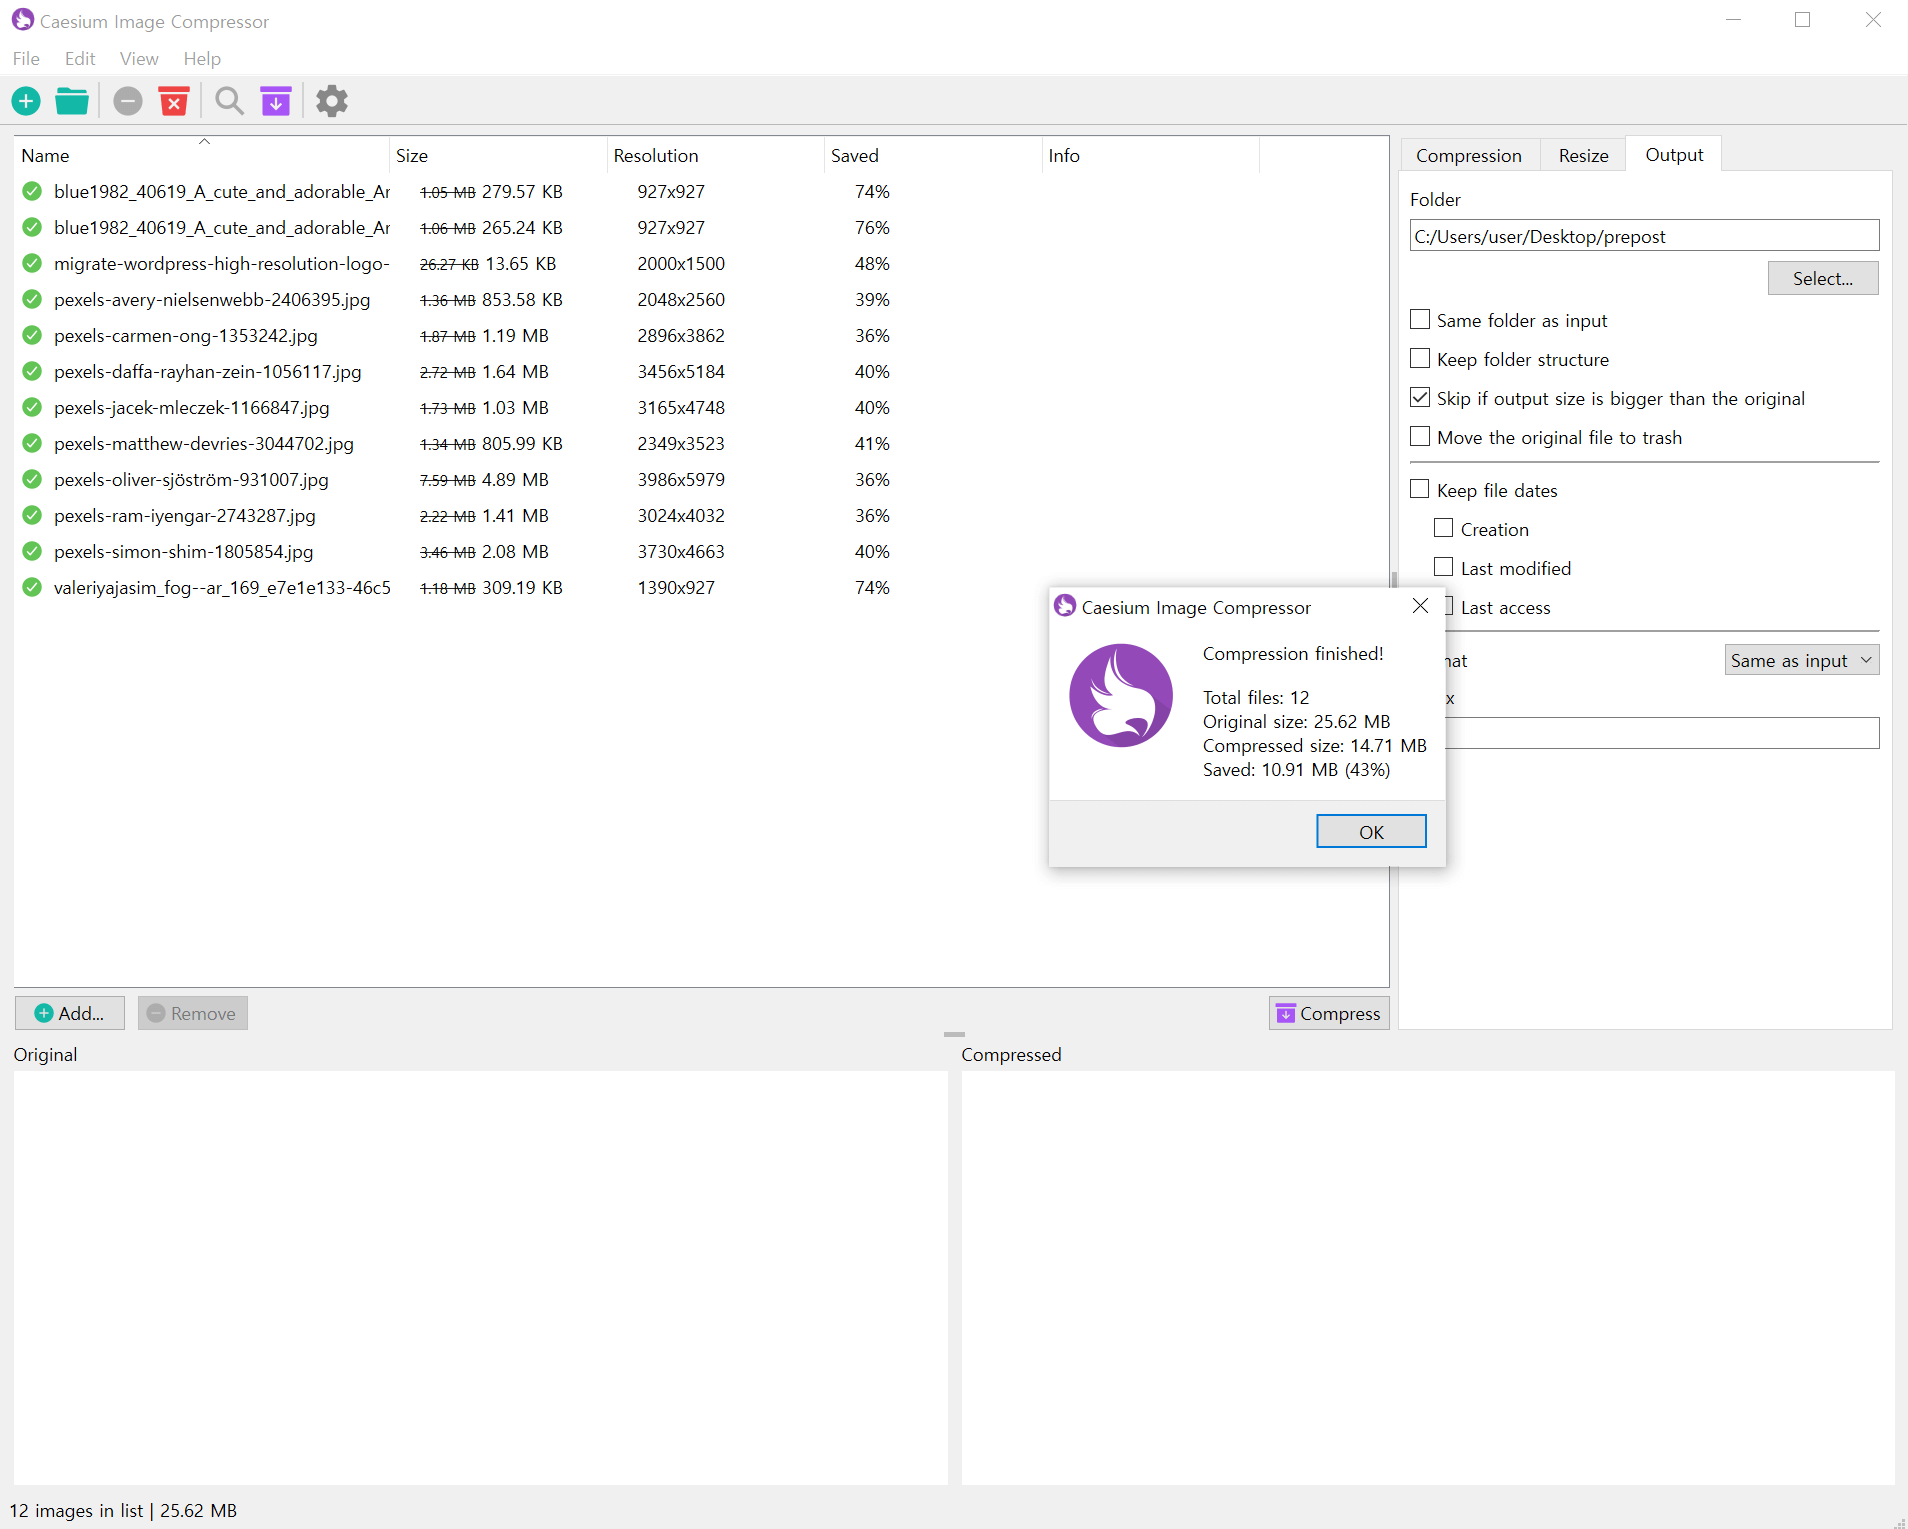Click the Caesium app icon in title bar
Image resolution: width=1908 pixels, height=1529 pixels.
(22, 20)
